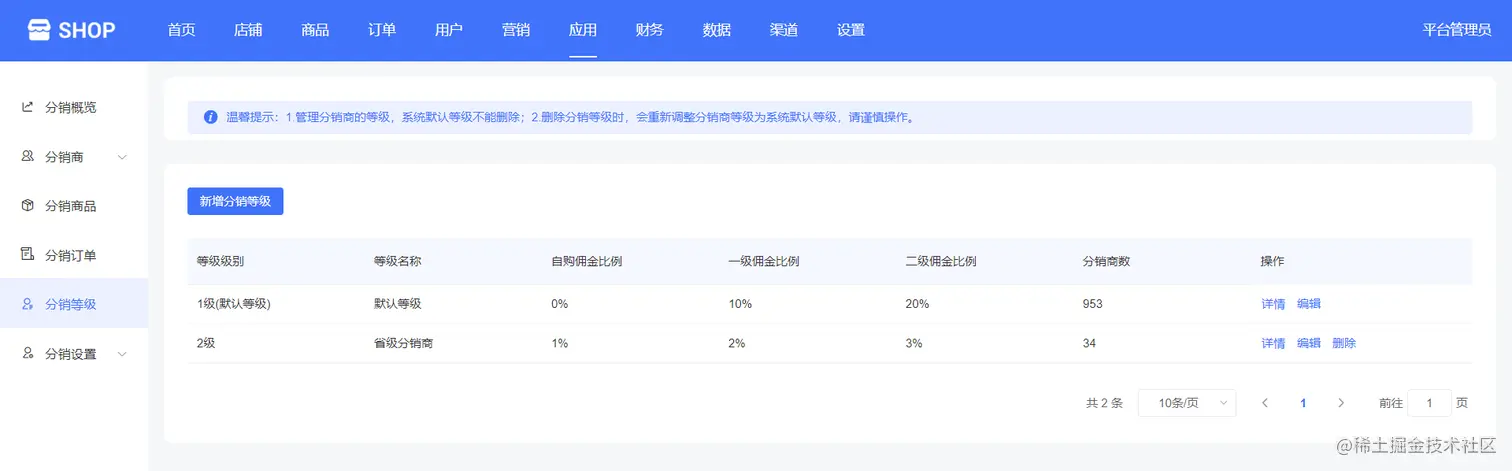Expand the 分销设置 sidebar submenu chevron
Image resolution: width=1512 pixels, height=471 pixels.
click(x=122, y=354)
